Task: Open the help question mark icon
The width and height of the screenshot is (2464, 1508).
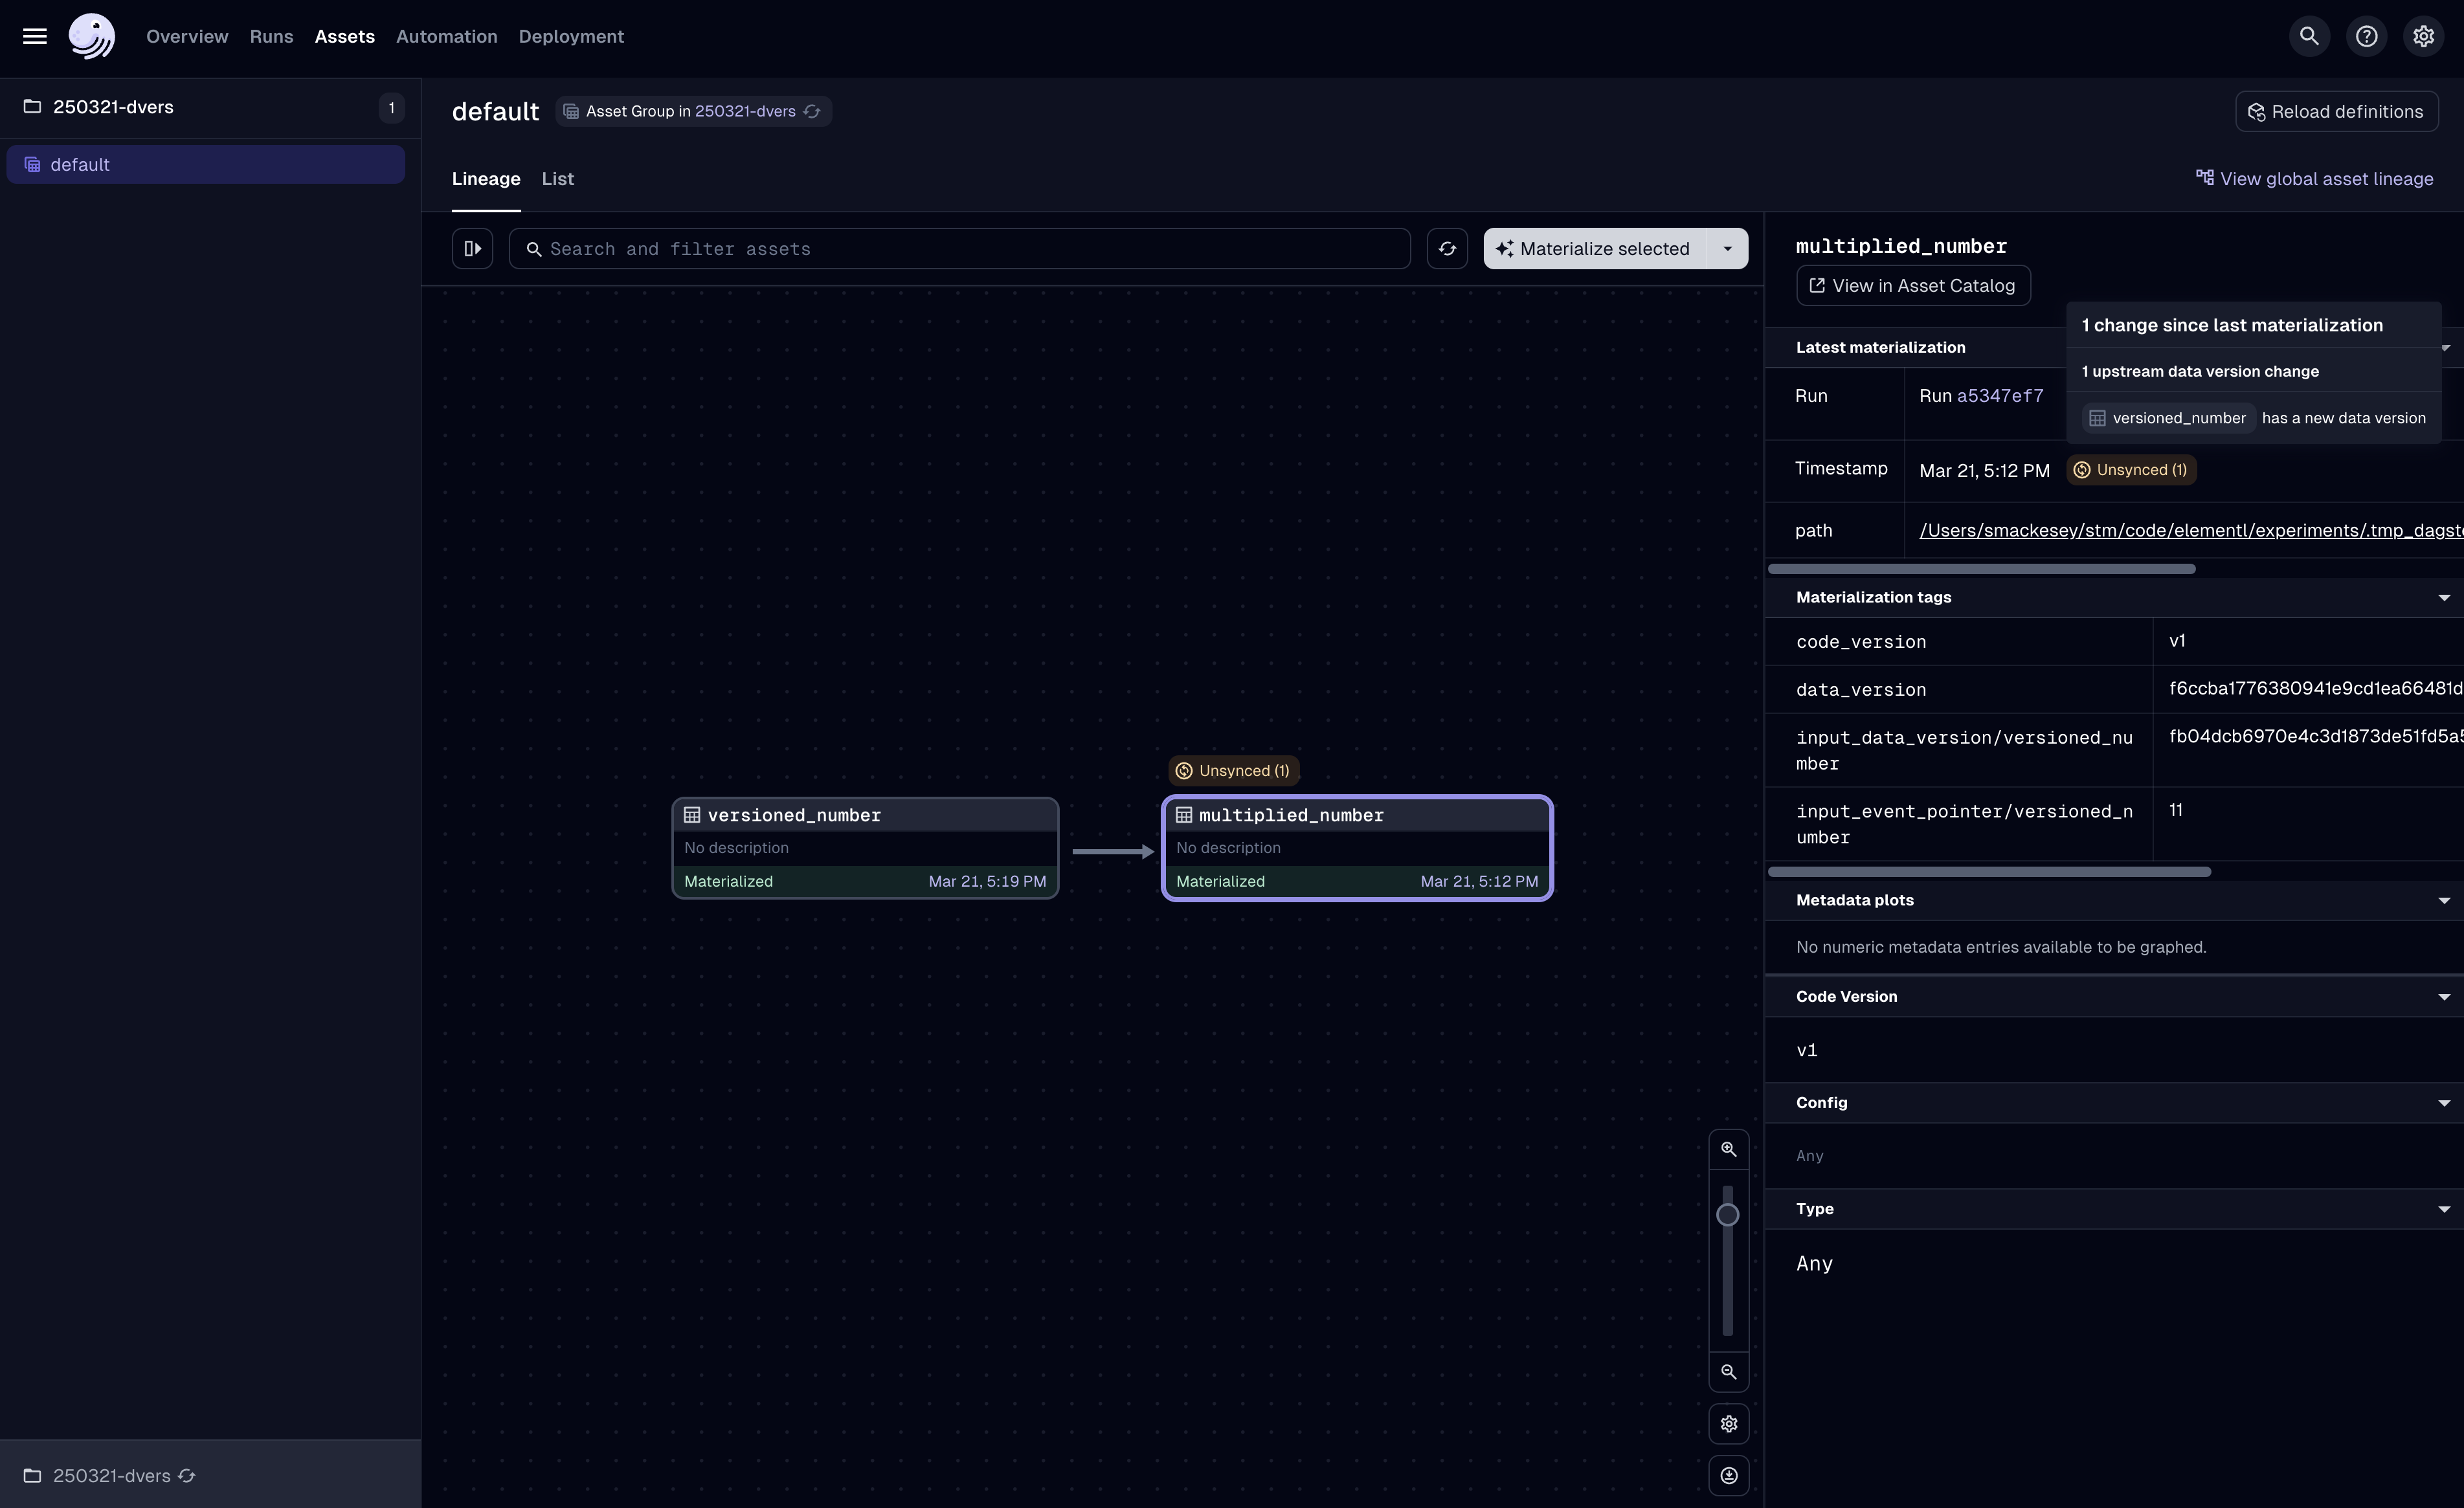Action: [2366, 36]
